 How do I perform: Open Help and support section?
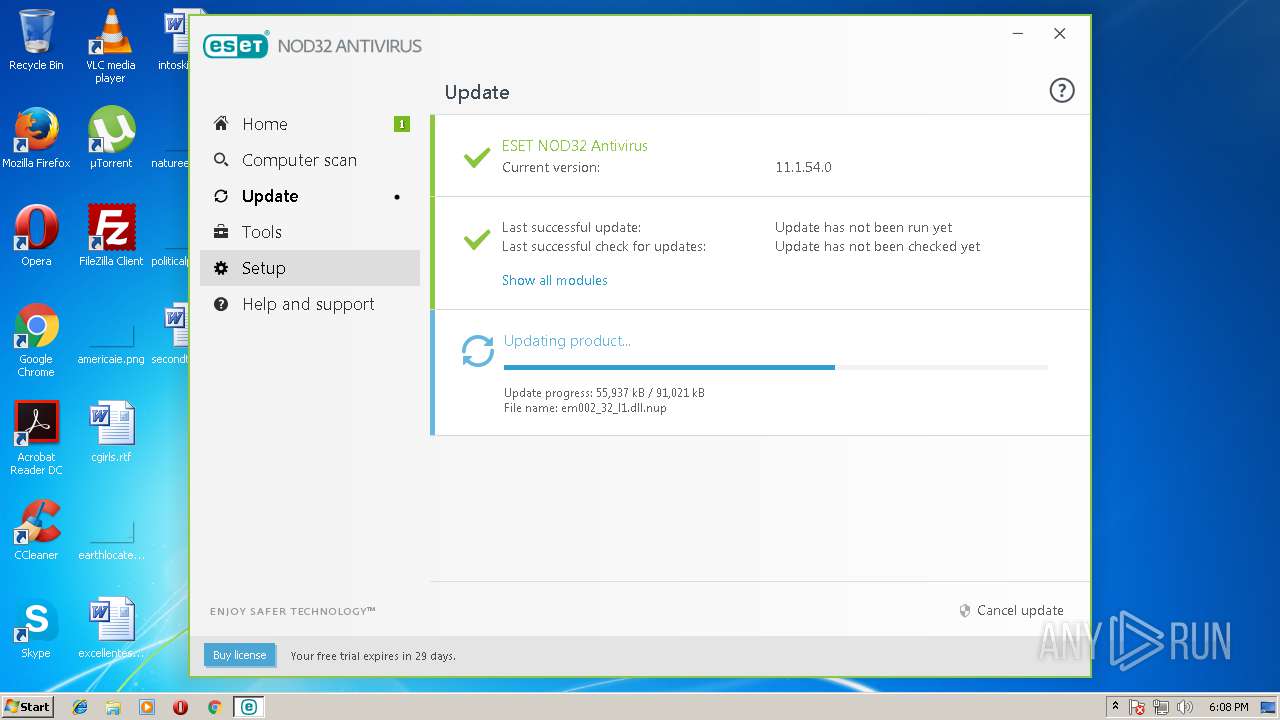pyautogui.click(x=310, y=304)
